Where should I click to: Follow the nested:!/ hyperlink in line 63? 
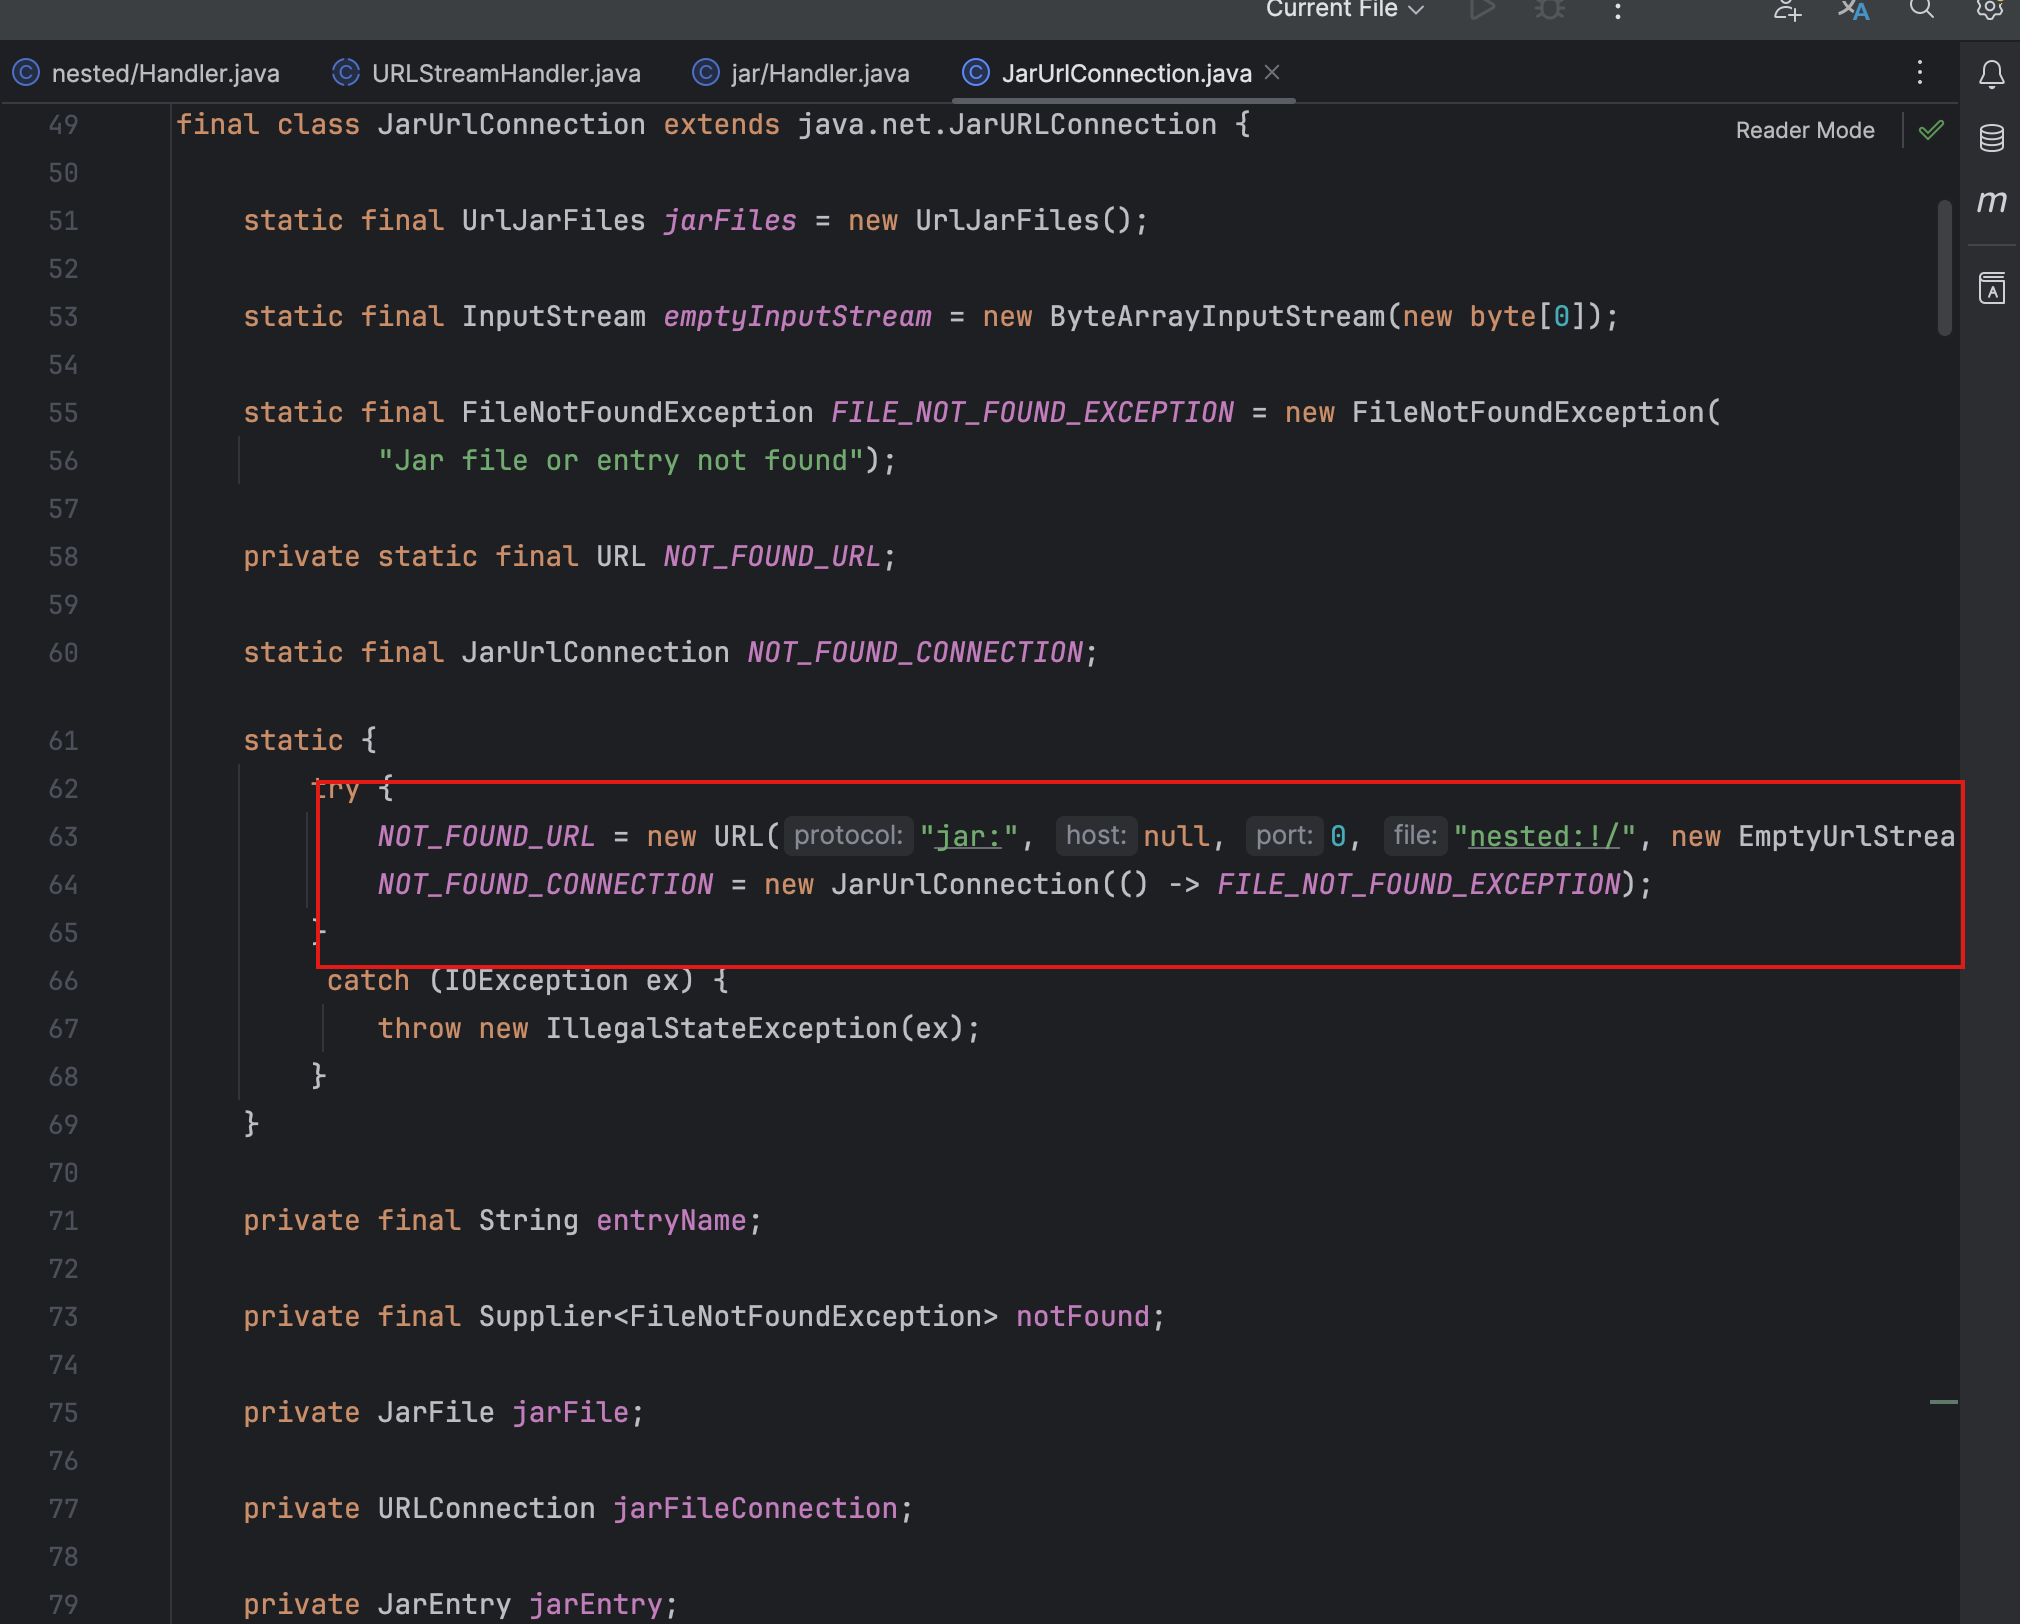(x=1543, y=836)
